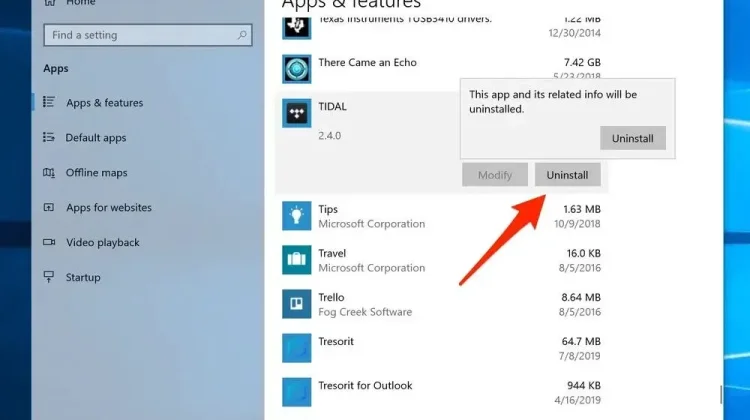
Task: Click the Tips lightbulb icon
Action: 297,216
